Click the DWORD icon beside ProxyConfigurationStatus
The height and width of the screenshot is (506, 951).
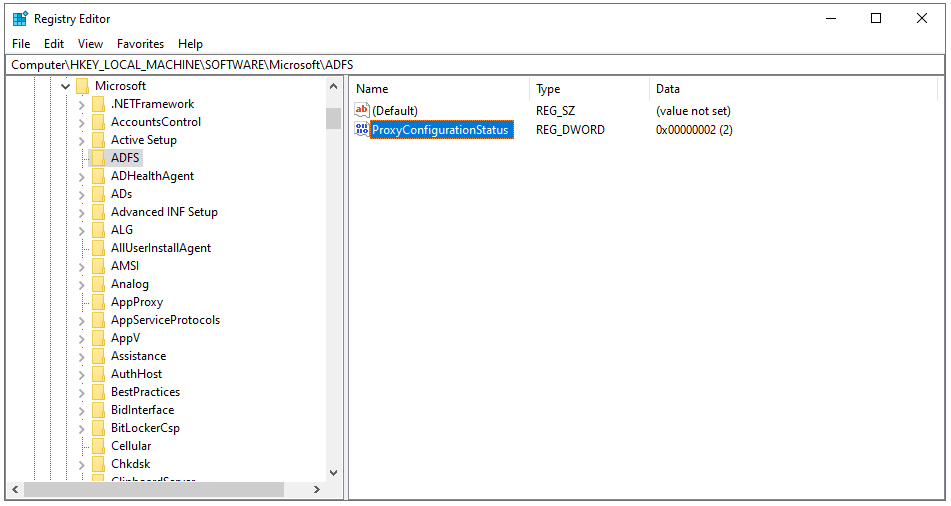click(x=361, y=130)
